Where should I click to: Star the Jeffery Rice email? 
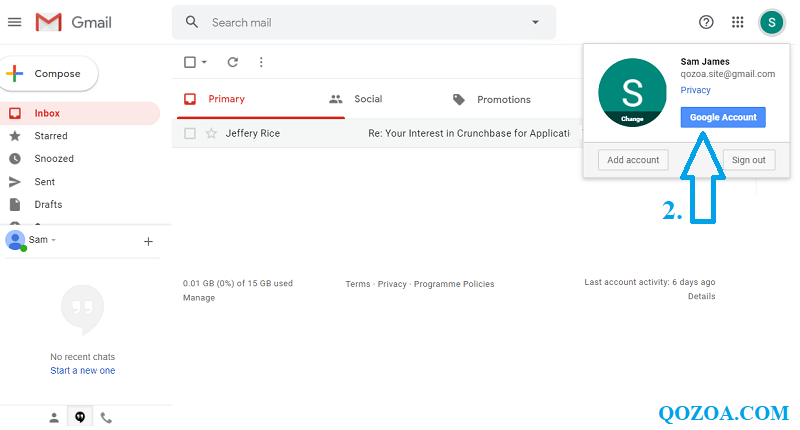point(211,134)
